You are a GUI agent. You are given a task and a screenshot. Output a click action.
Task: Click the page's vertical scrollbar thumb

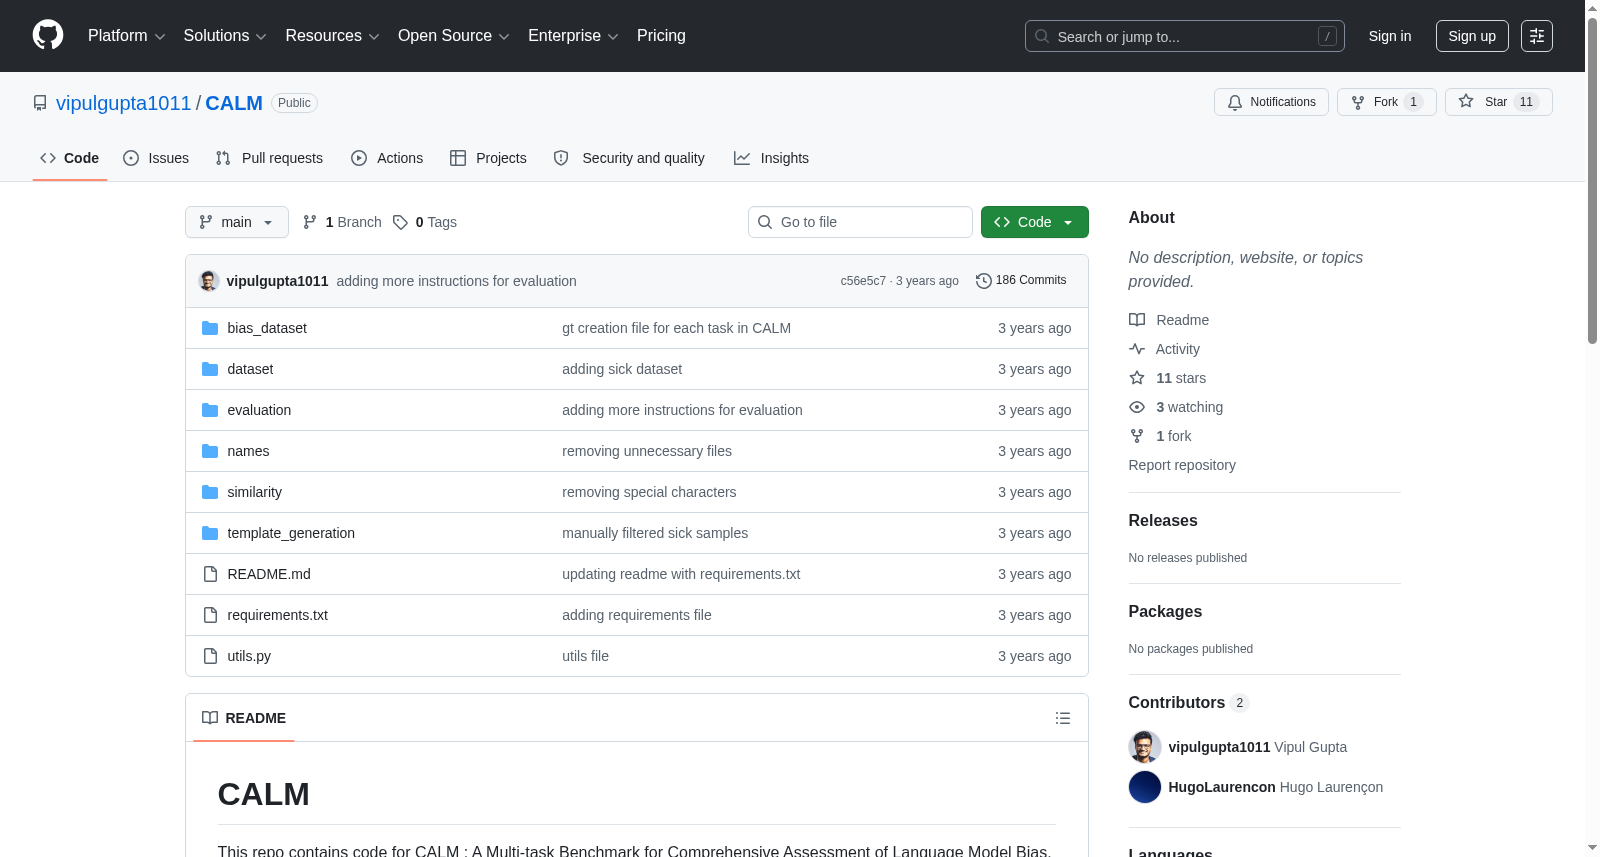[1592, 180]
